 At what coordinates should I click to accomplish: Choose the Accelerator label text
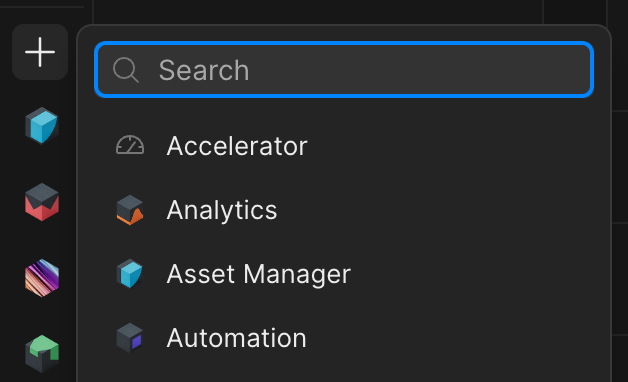237,146
